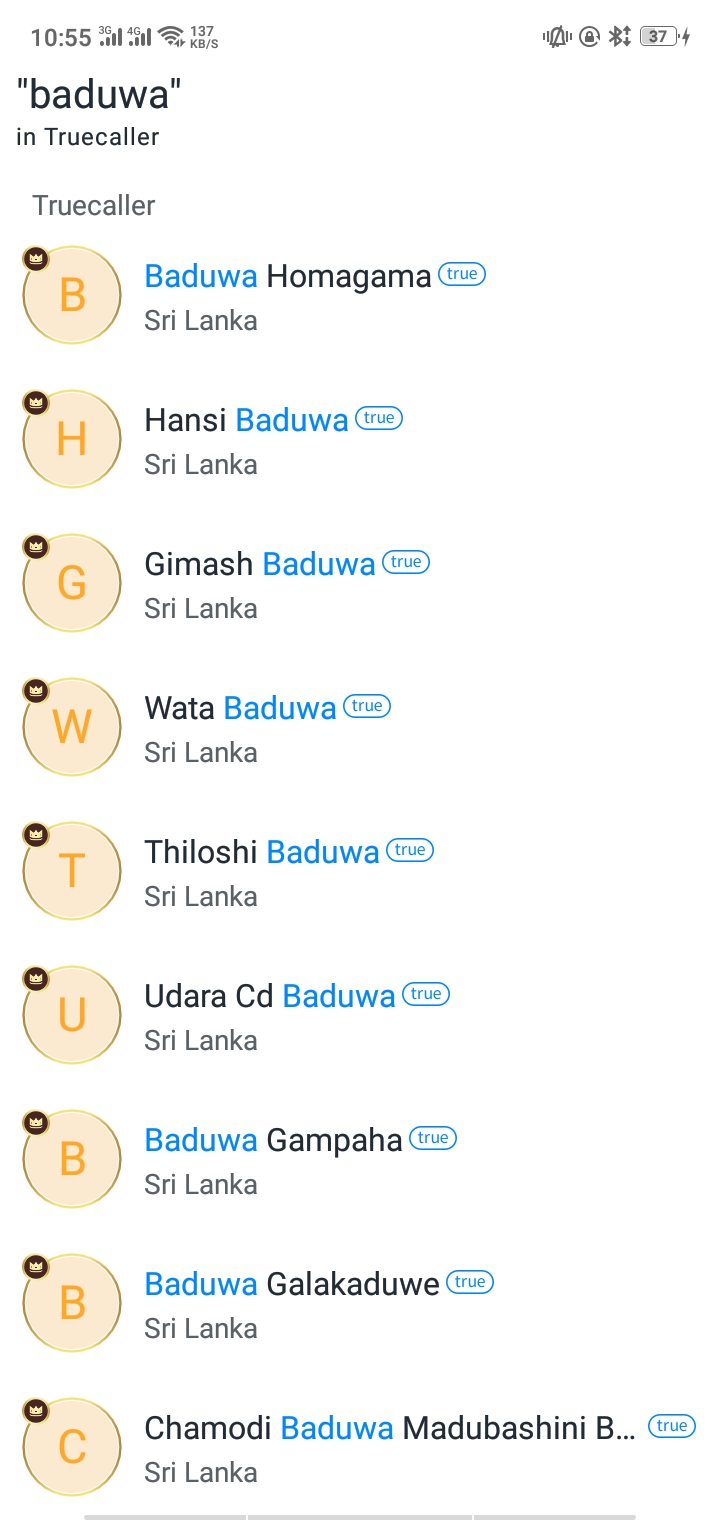Tap the H avatar for Hansi Baduwa

point(72,439)
